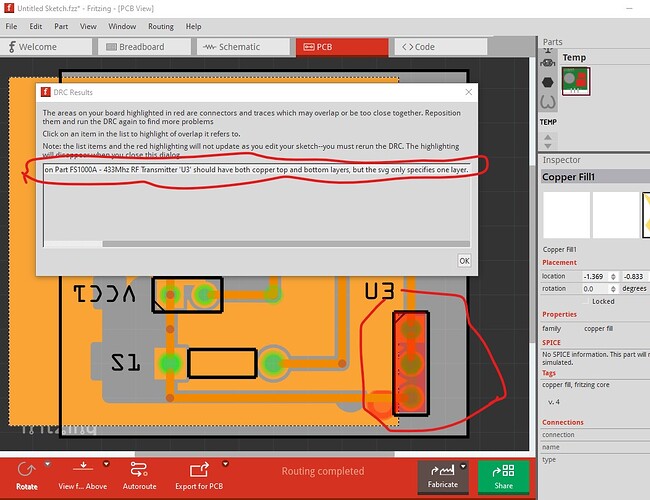Click Export for PCB icon
This screenshot has width=650, height=500.
(199, 470)
